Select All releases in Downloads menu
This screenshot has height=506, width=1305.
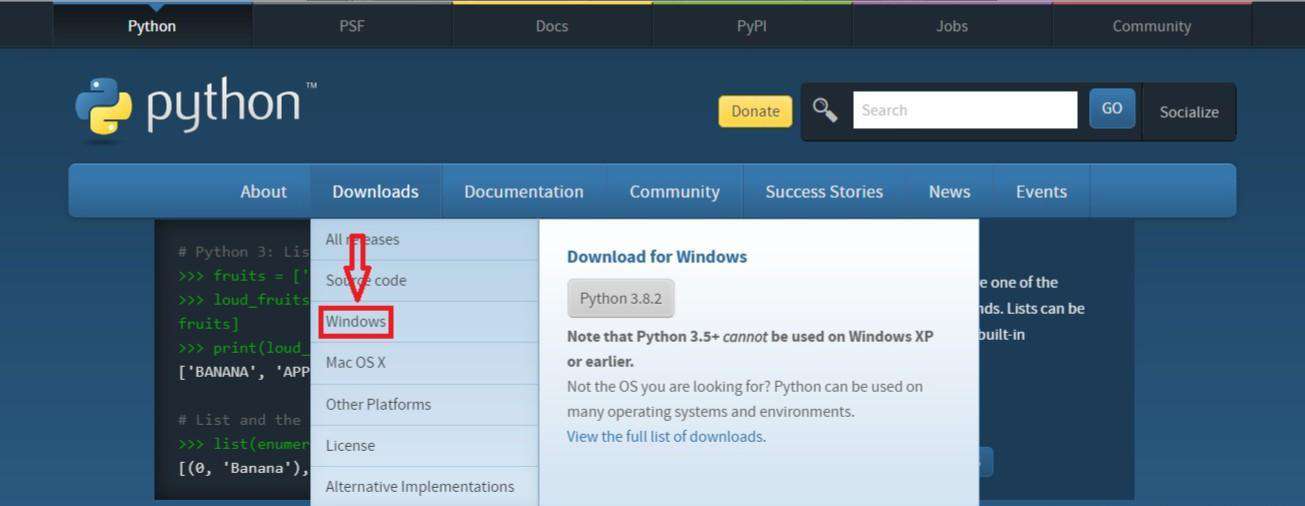pyautogui.click(x=425, y=239)
